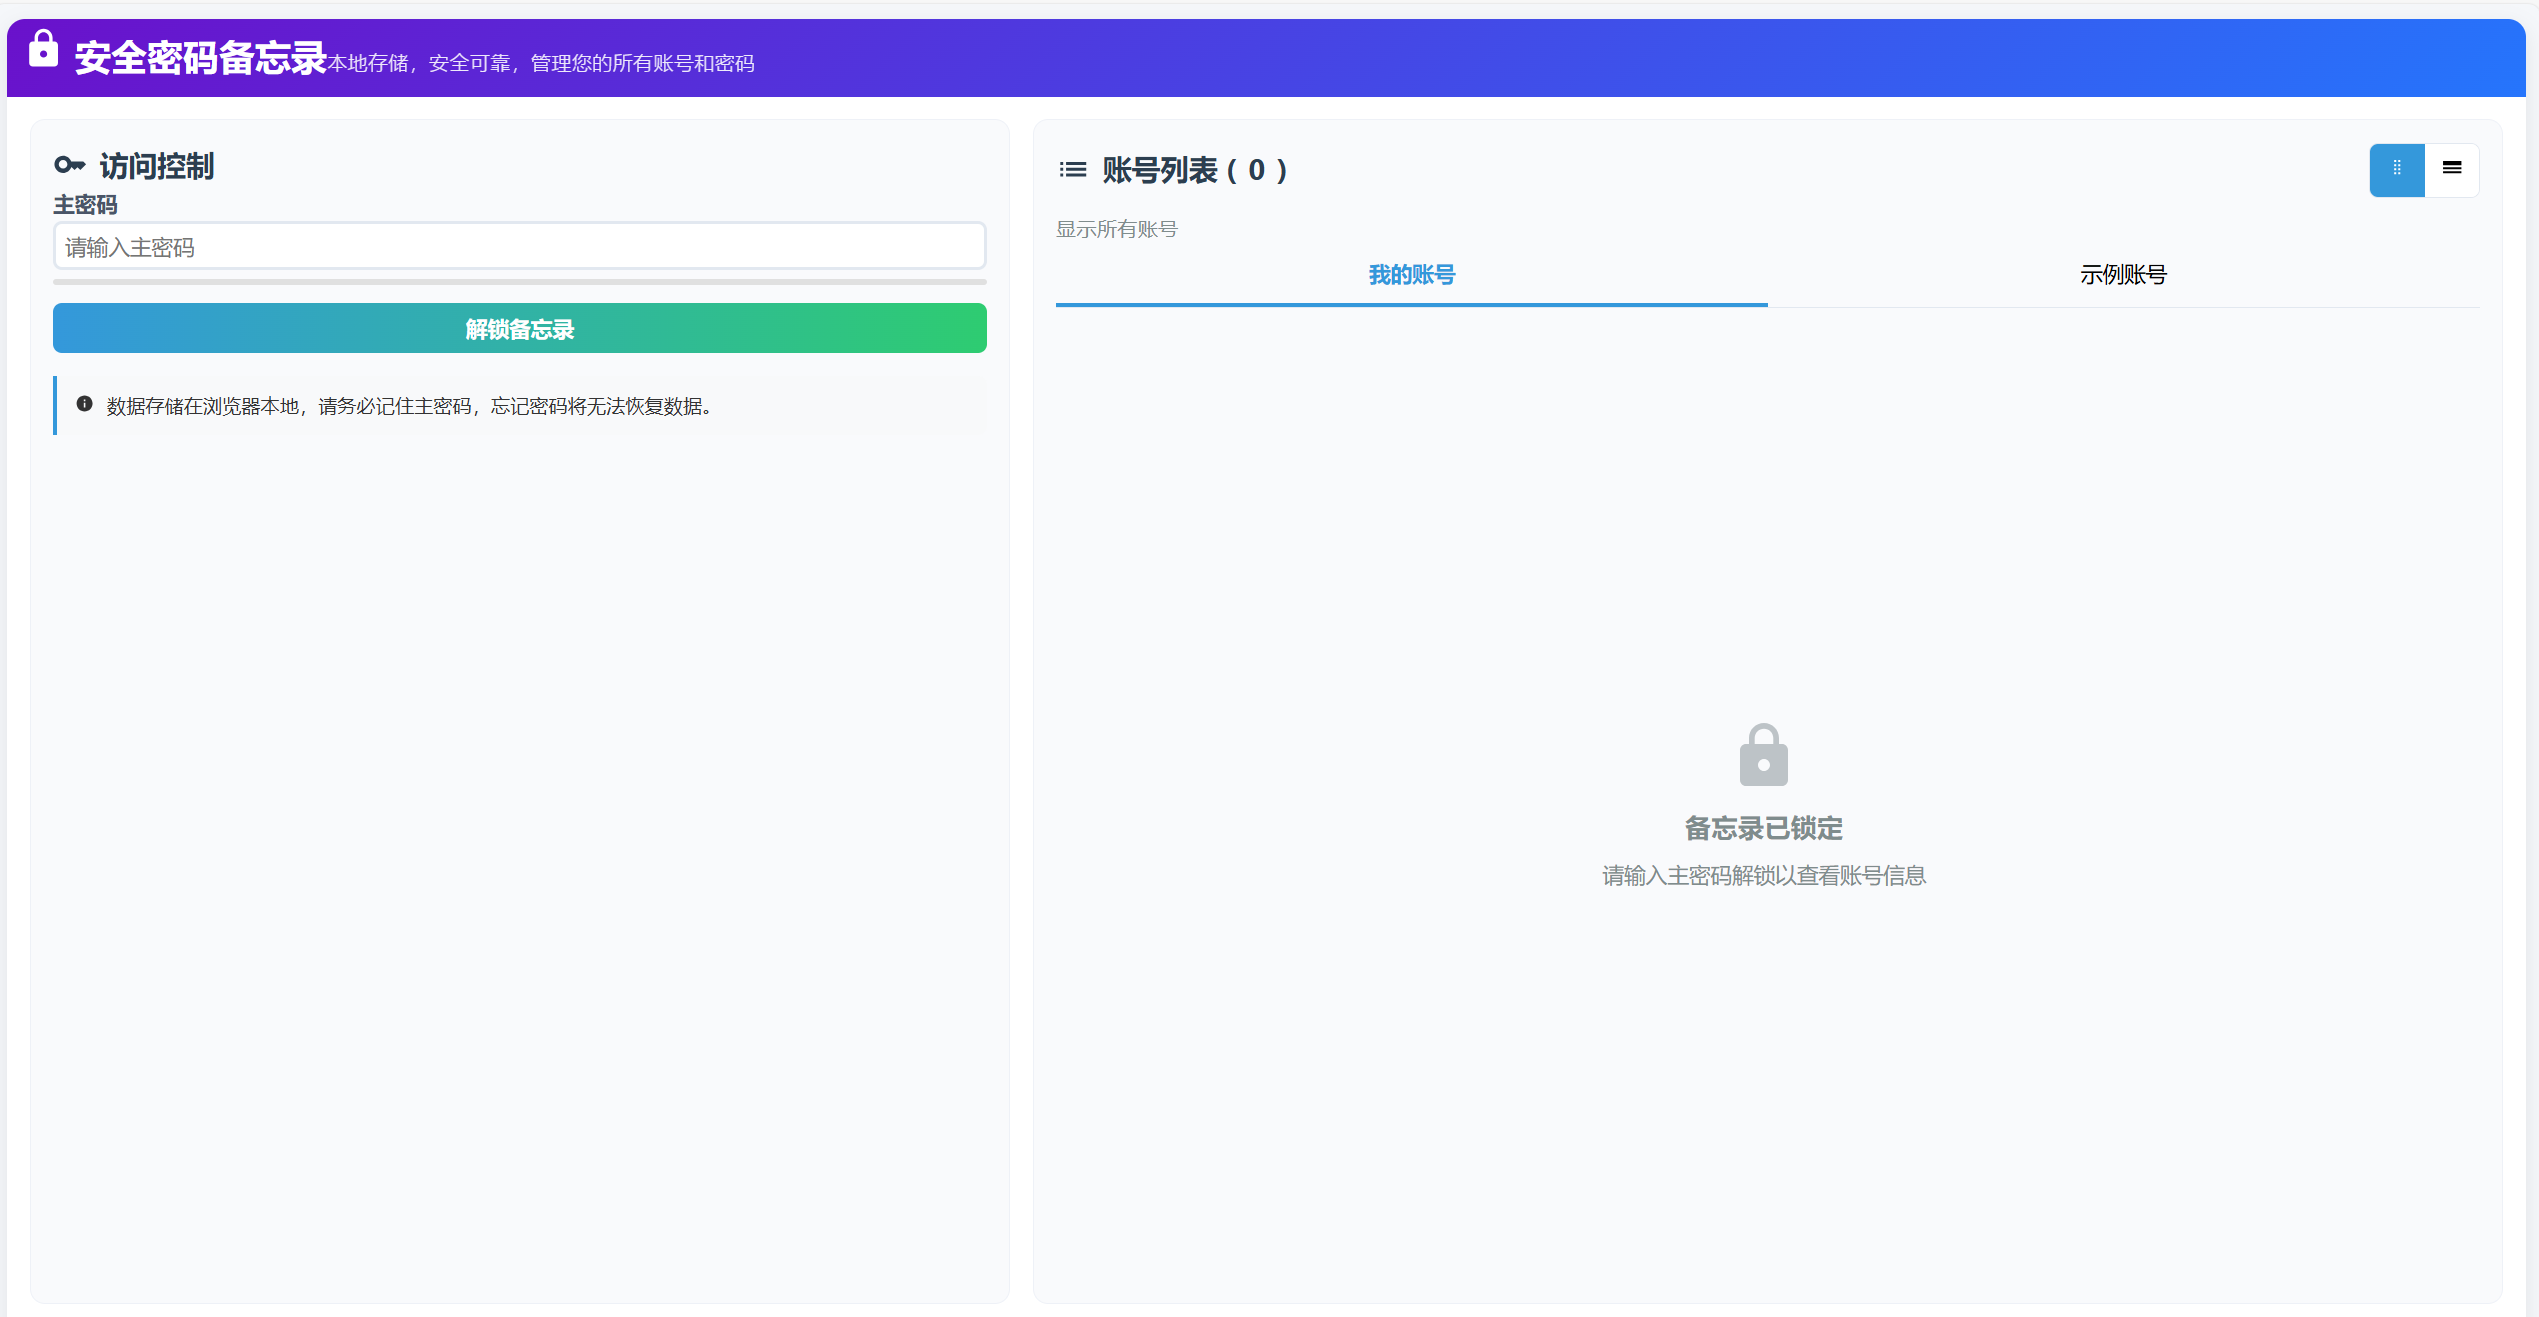This screenshot has width=2539, height=1317.
Task: Click the 备忘录已锁定 message title
Action: 1763,828
